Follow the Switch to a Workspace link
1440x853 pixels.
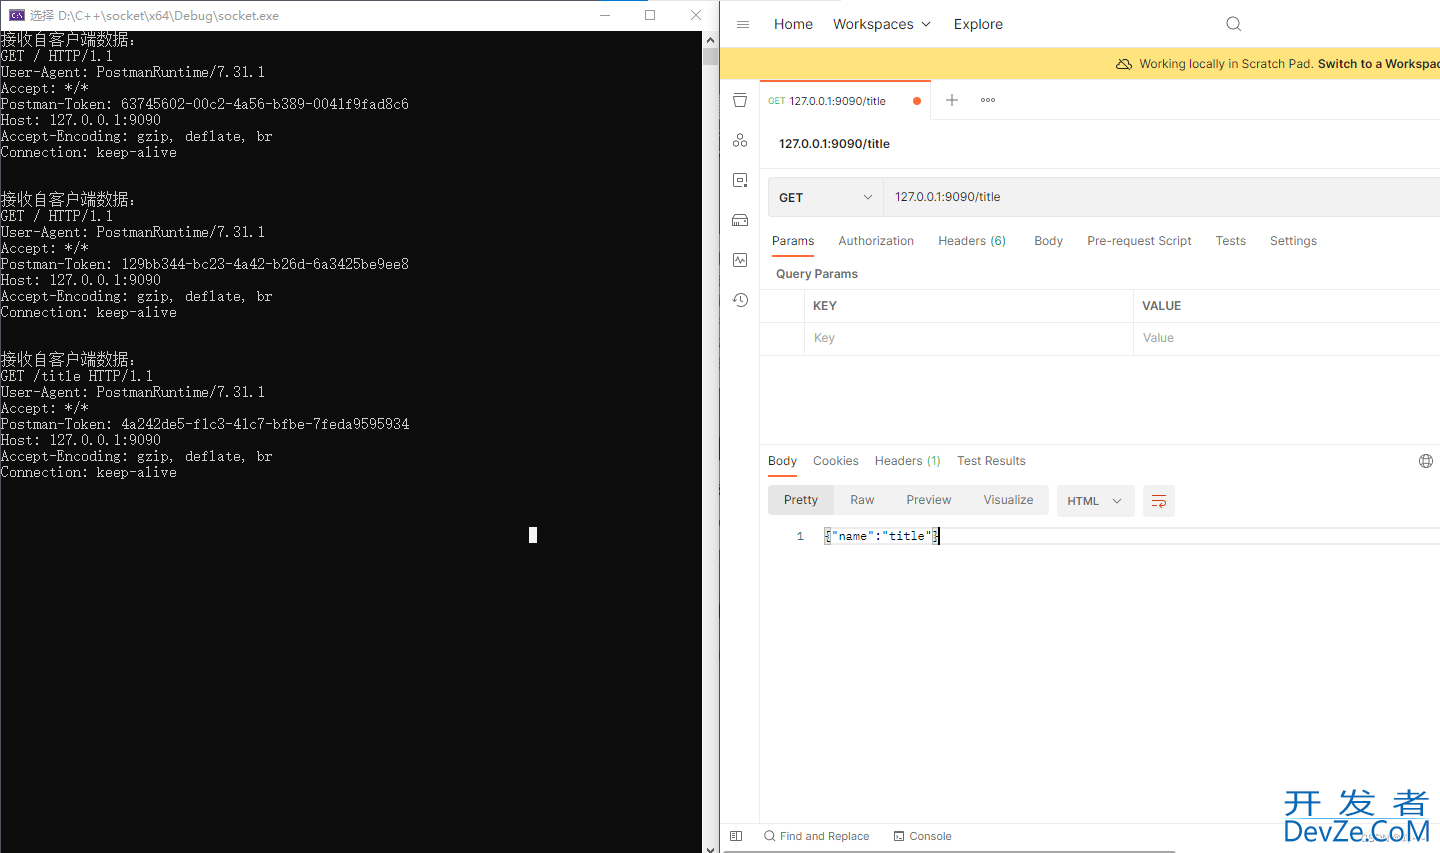point(1379,64)
